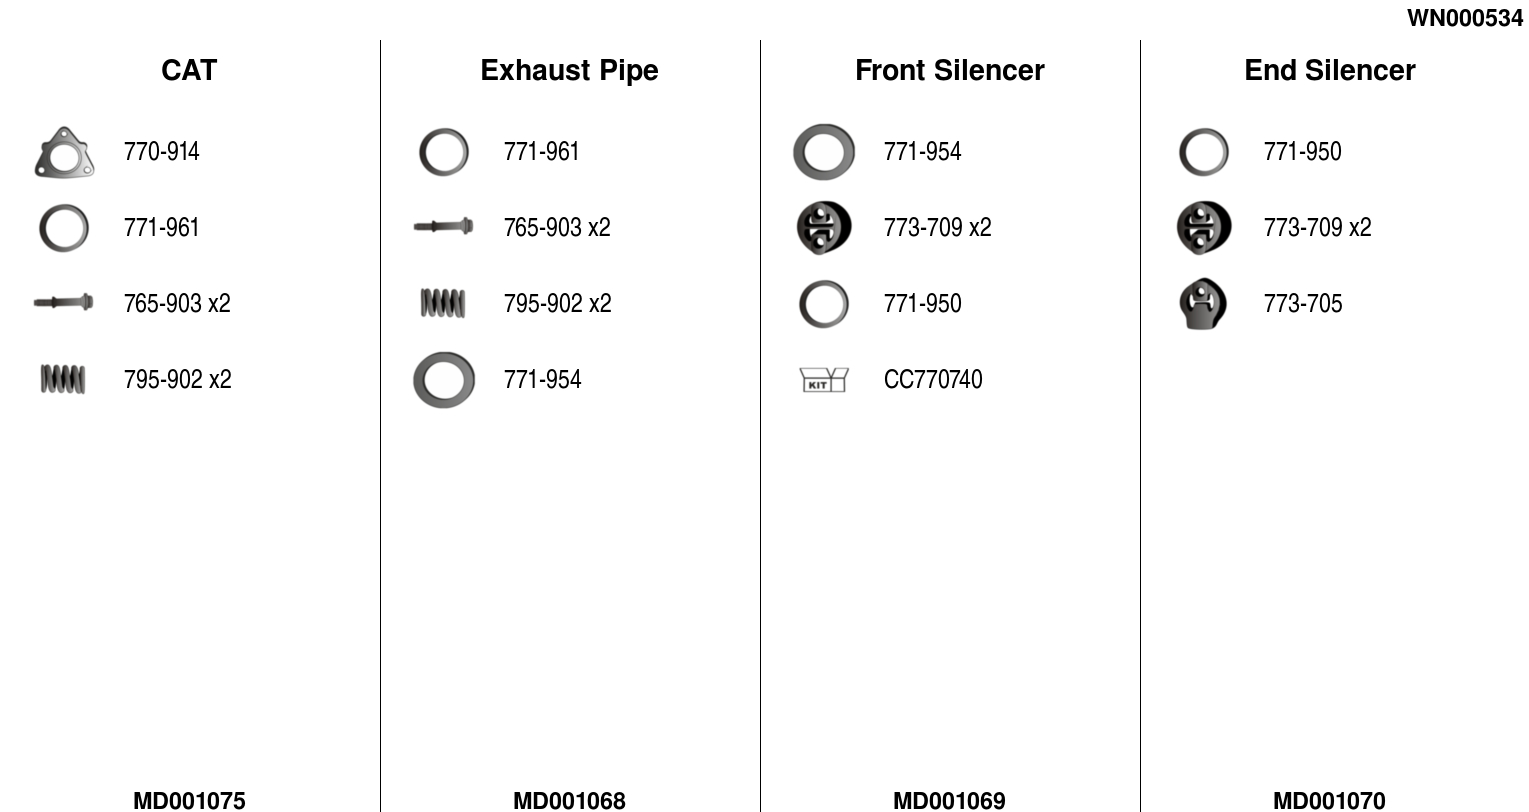Open part code MD001070 under End Silencer
This screenshot has width=1529, height=812.
1329,800
